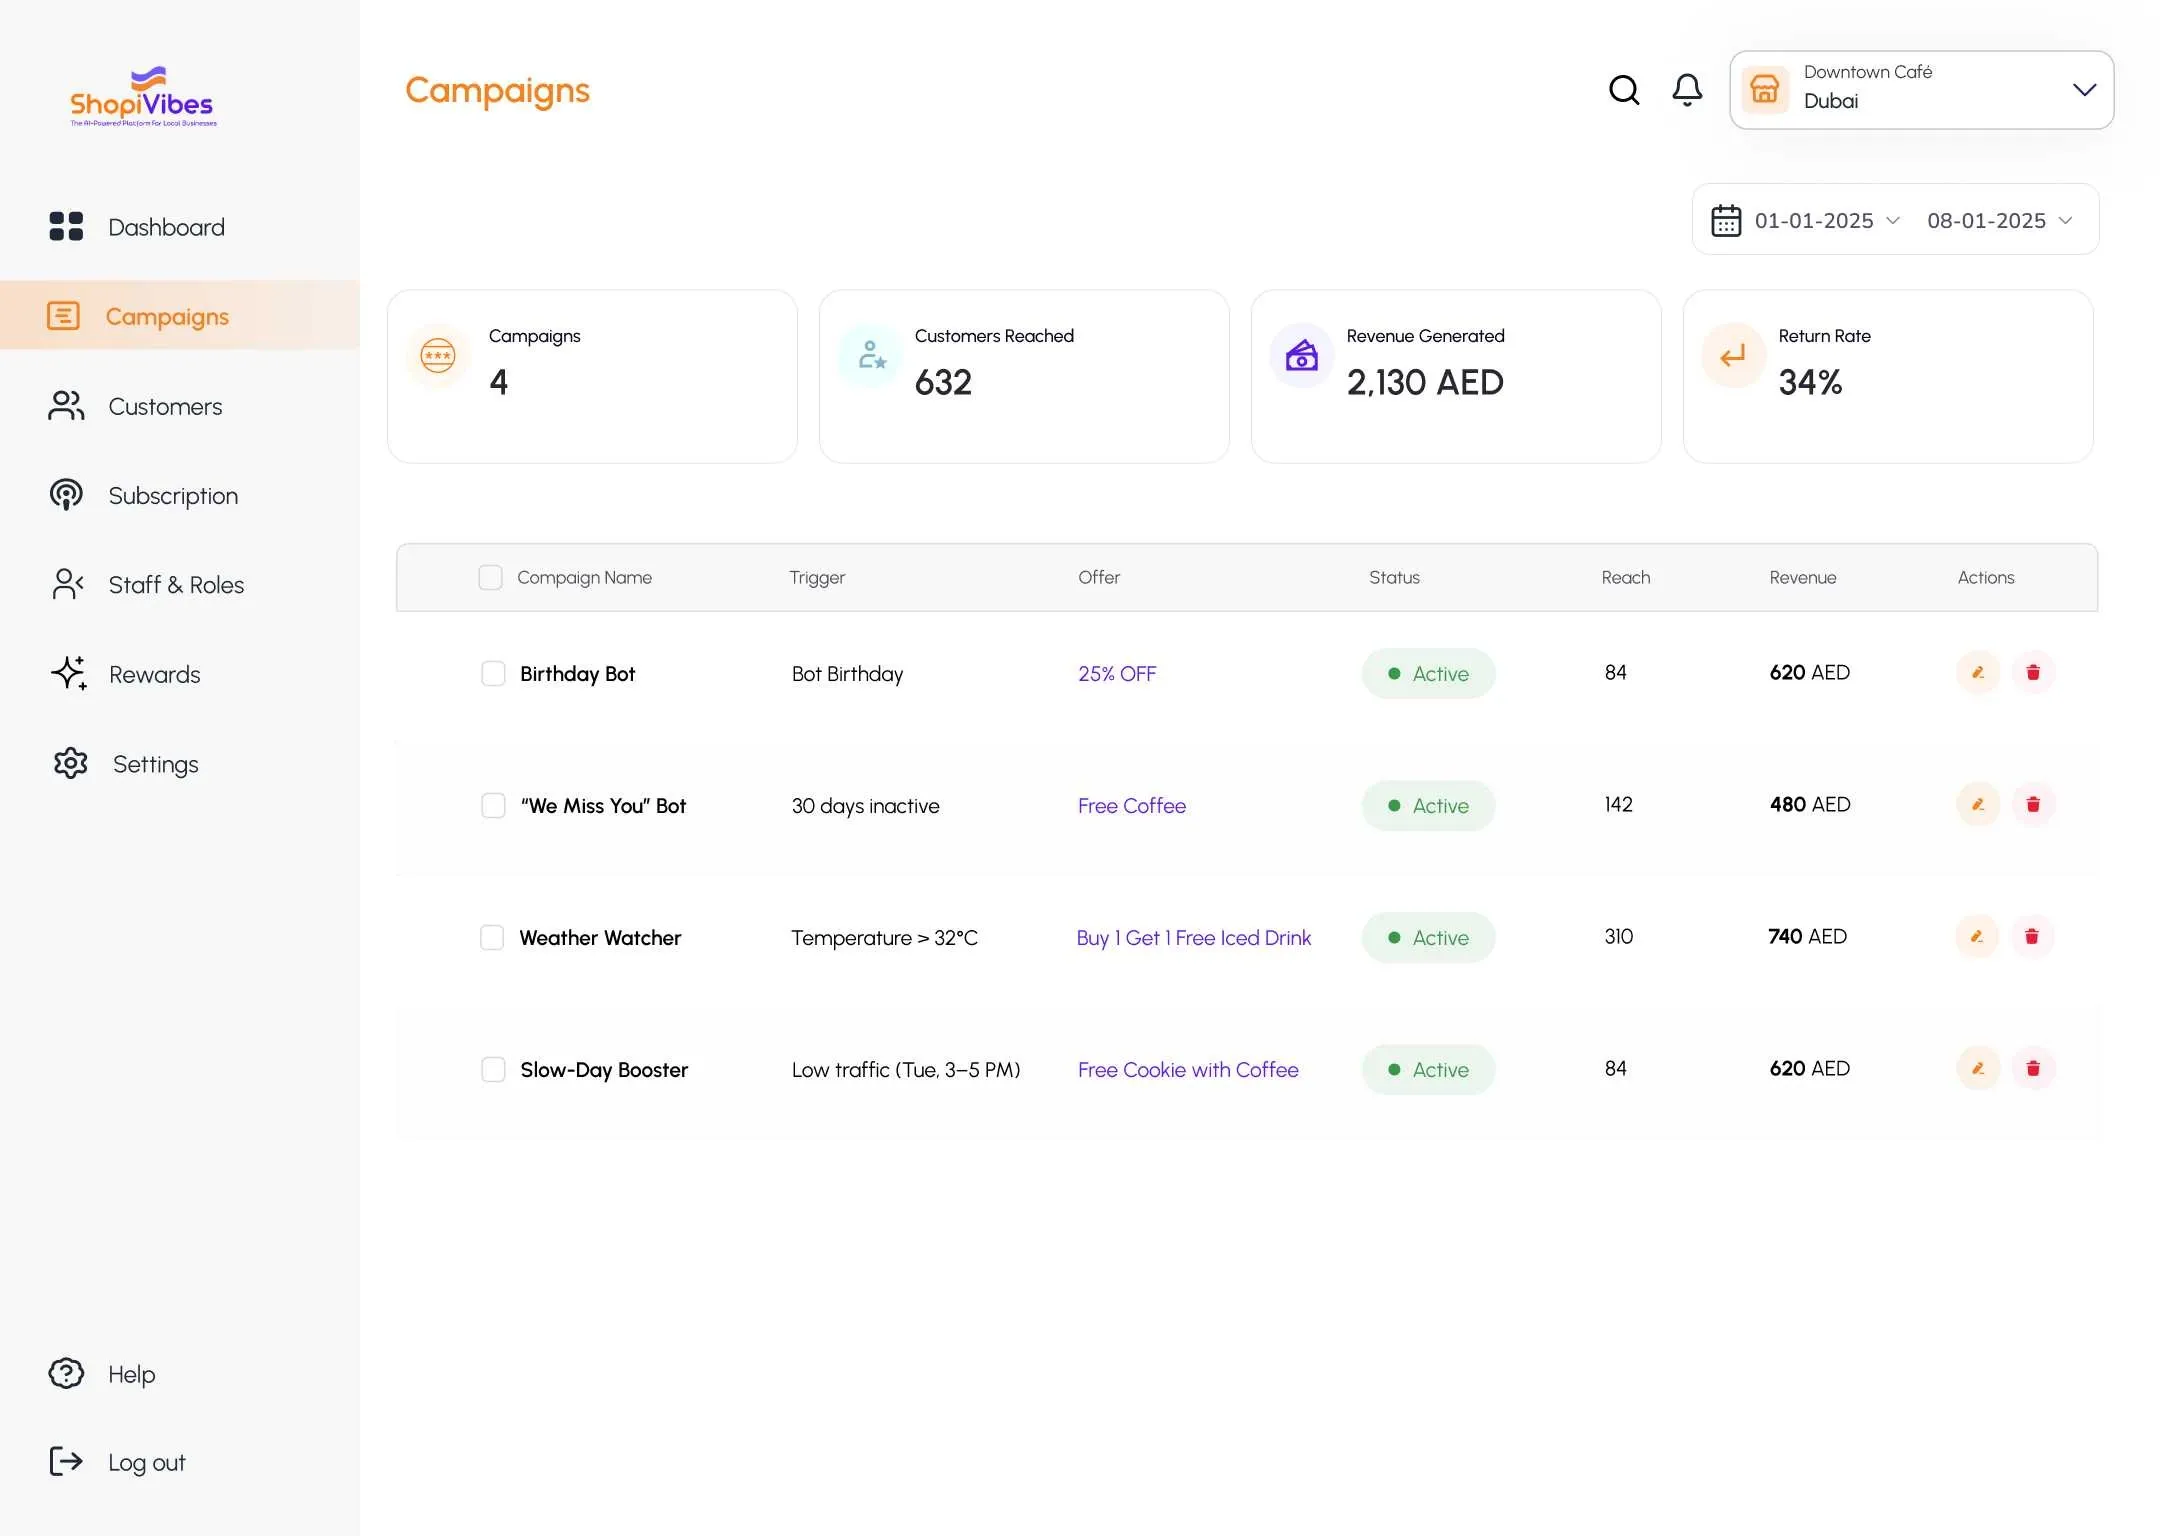This screenshot has height=1536, width=2160.
Task: Edit the "We Miss You" Bot campaign
Action: point(1978,804)
